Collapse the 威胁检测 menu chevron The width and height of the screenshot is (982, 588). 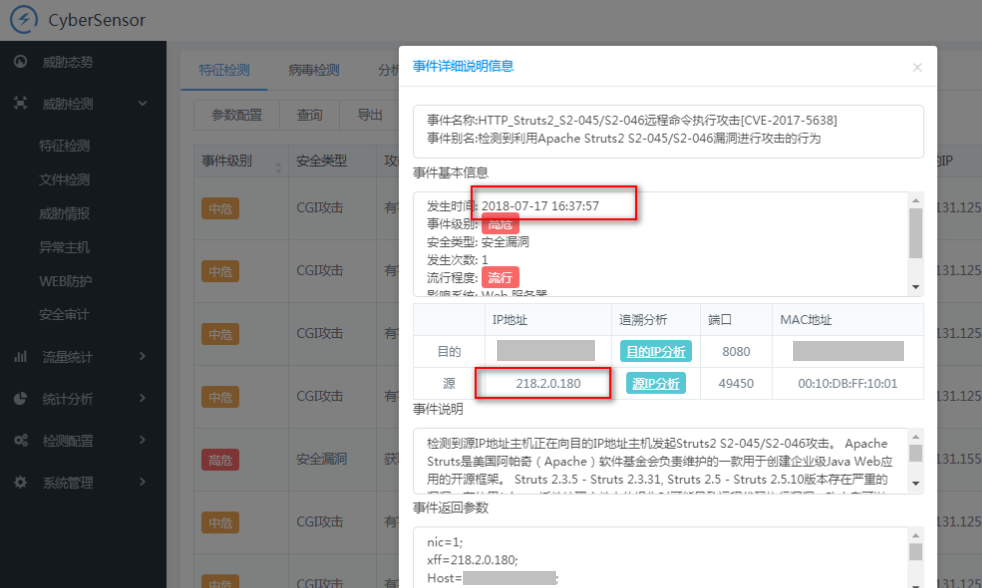pos(143,103)
